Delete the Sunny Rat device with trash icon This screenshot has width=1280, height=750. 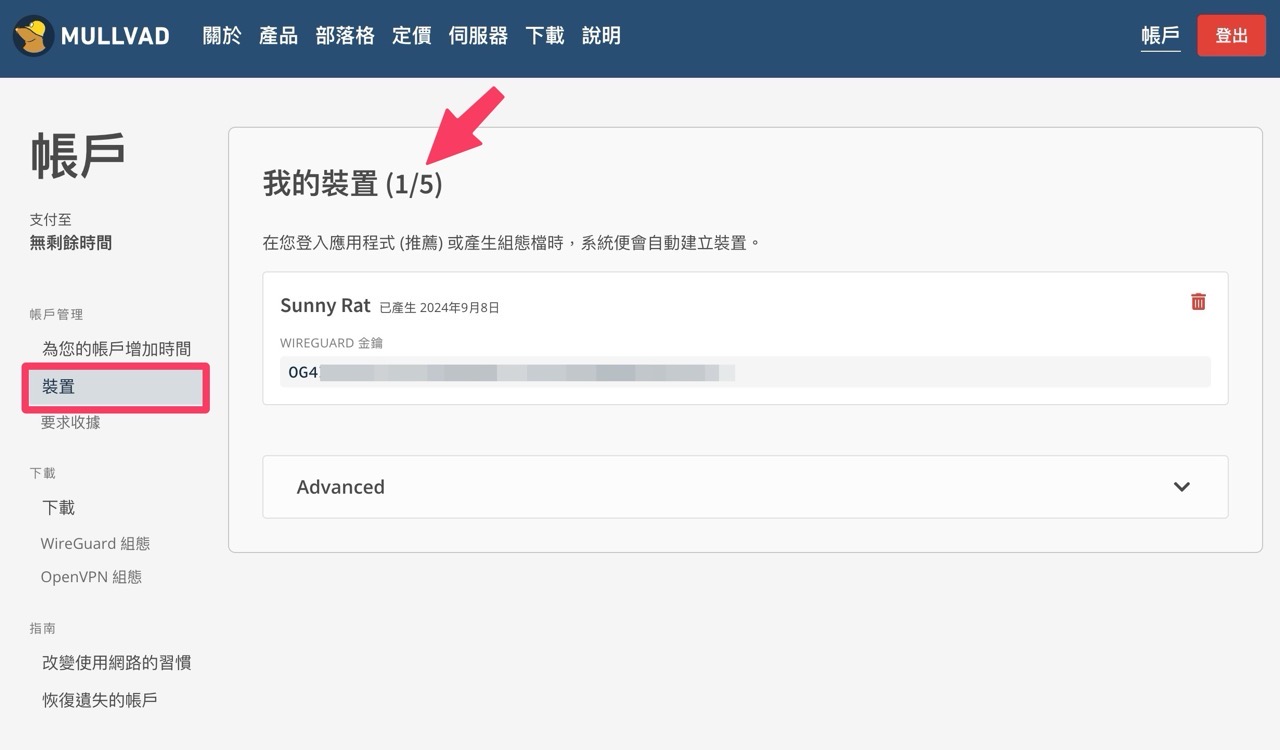click(1198, 301)
